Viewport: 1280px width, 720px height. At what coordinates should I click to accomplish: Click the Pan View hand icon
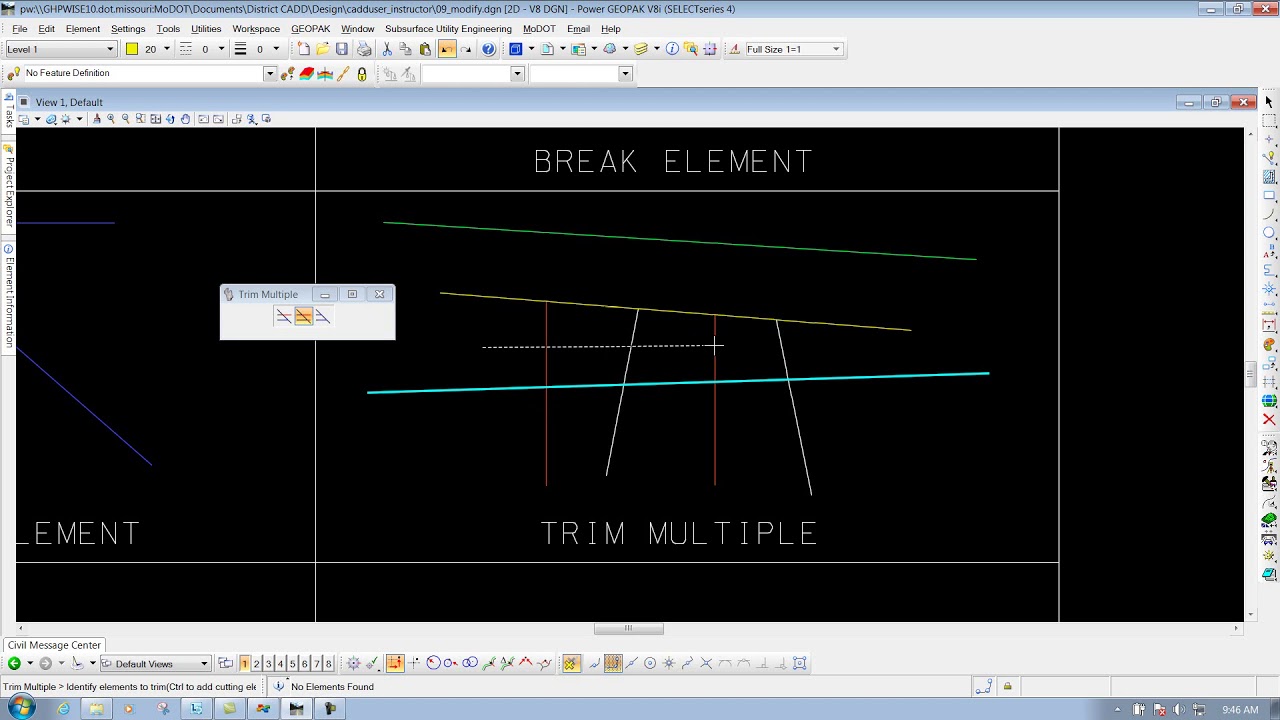(x=185, y=119)
